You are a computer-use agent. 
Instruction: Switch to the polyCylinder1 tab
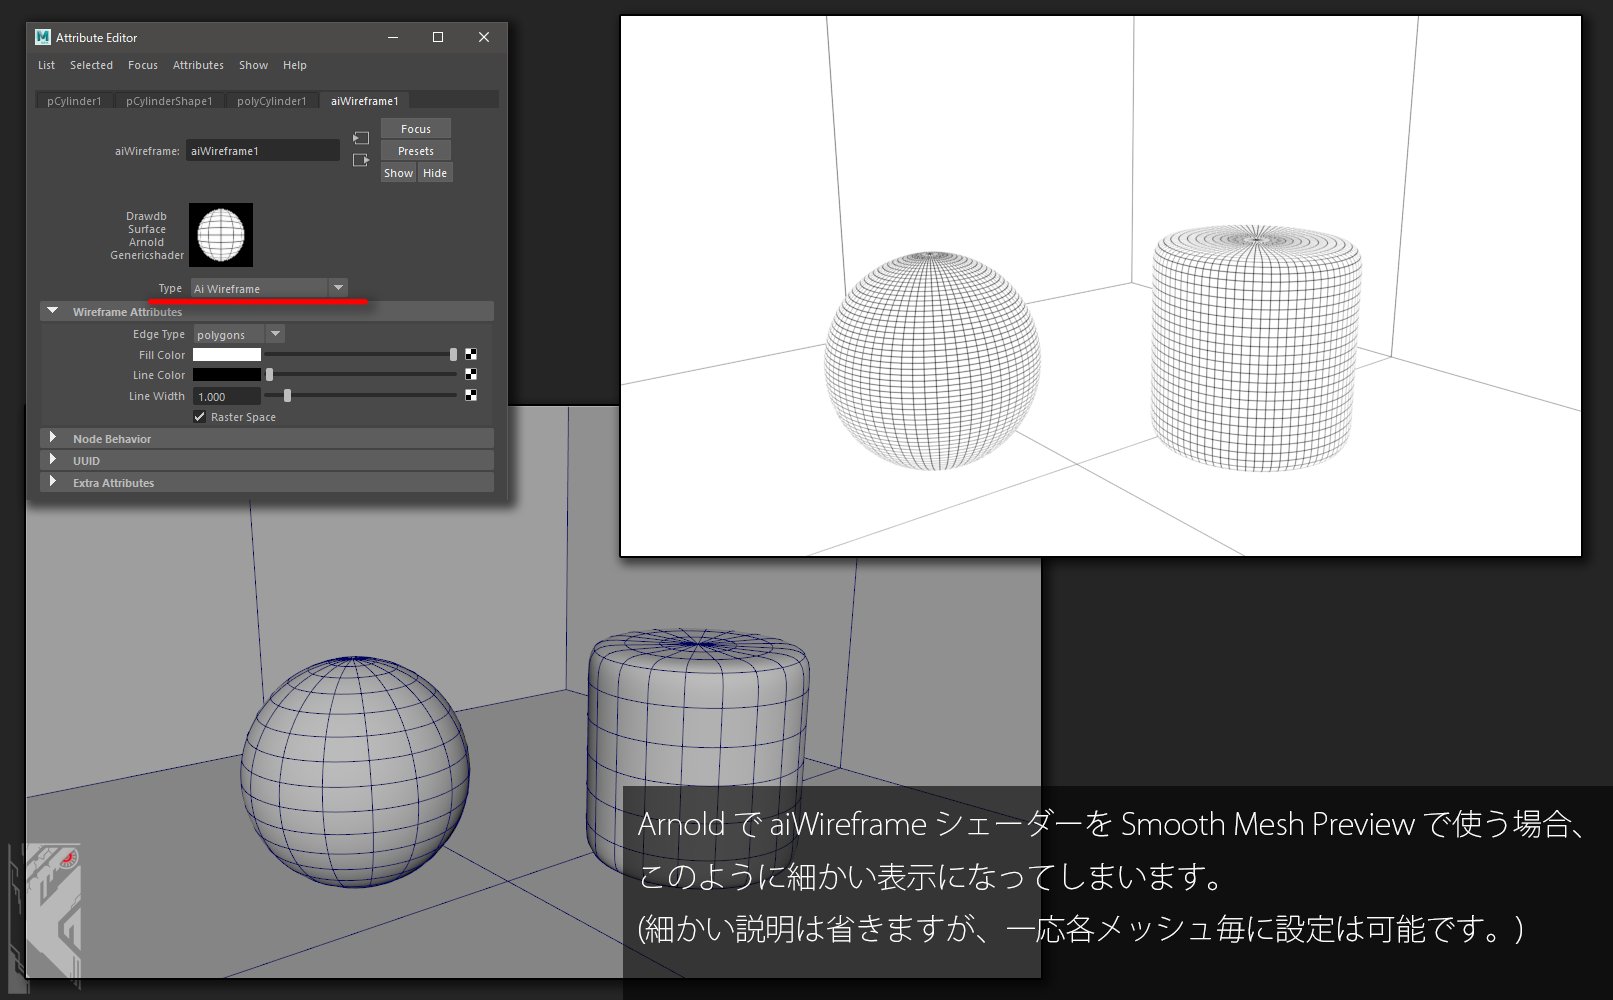272,100
